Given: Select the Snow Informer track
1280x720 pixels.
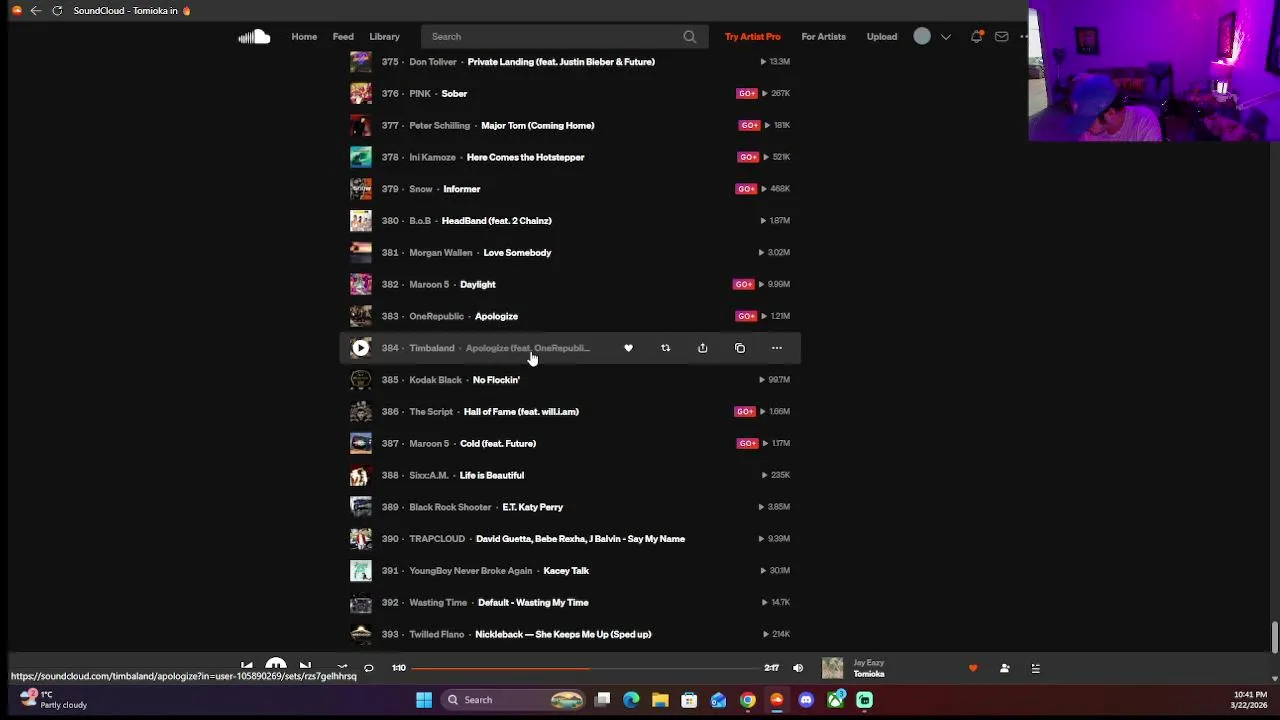Looking at the screenshot, I should point(461,189).
